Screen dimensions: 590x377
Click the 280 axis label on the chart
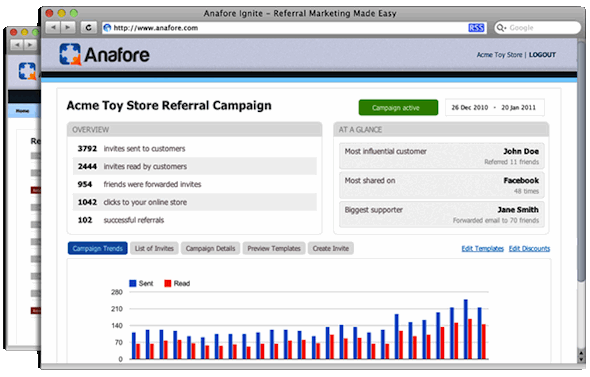pos(117,292)
